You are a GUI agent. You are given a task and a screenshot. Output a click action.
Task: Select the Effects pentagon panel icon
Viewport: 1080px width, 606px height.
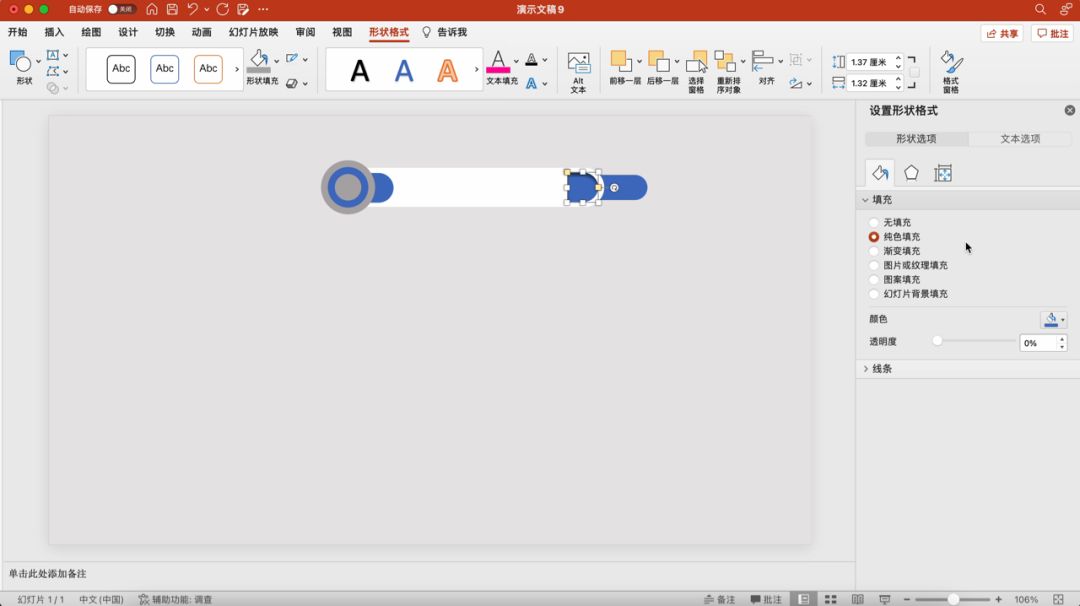(x=911, y=173)
